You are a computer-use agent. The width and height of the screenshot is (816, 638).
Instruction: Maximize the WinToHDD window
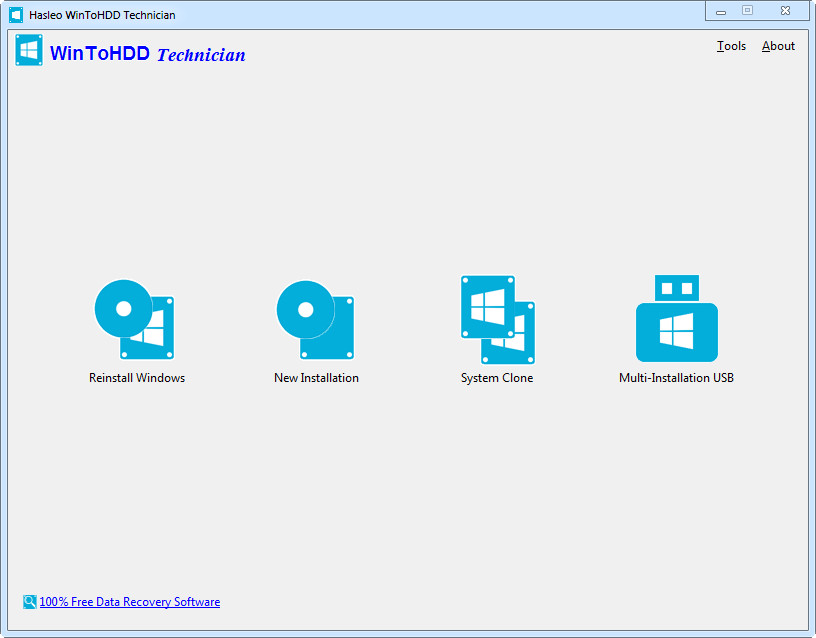(747, 10)
